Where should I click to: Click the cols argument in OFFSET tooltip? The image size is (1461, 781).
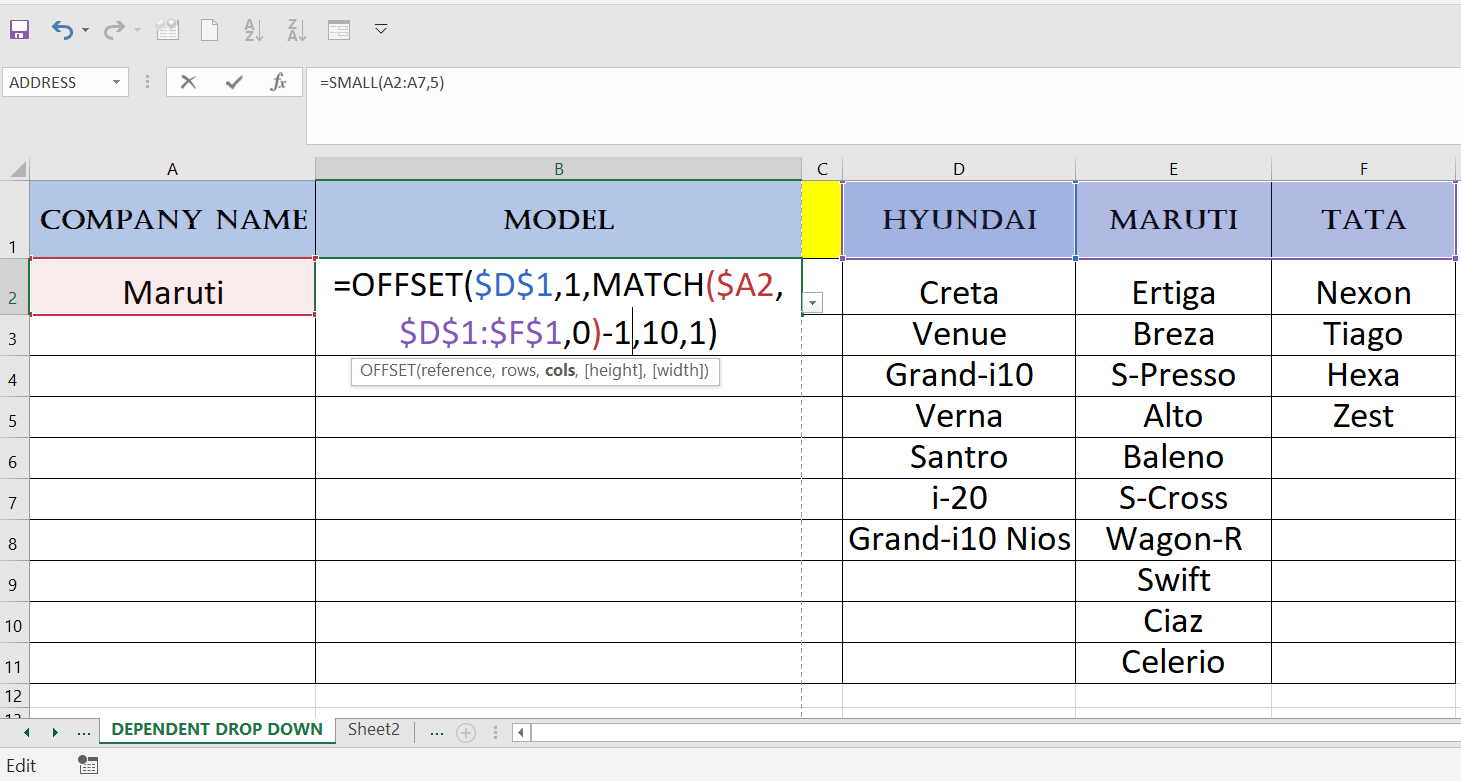pos(560,371)
